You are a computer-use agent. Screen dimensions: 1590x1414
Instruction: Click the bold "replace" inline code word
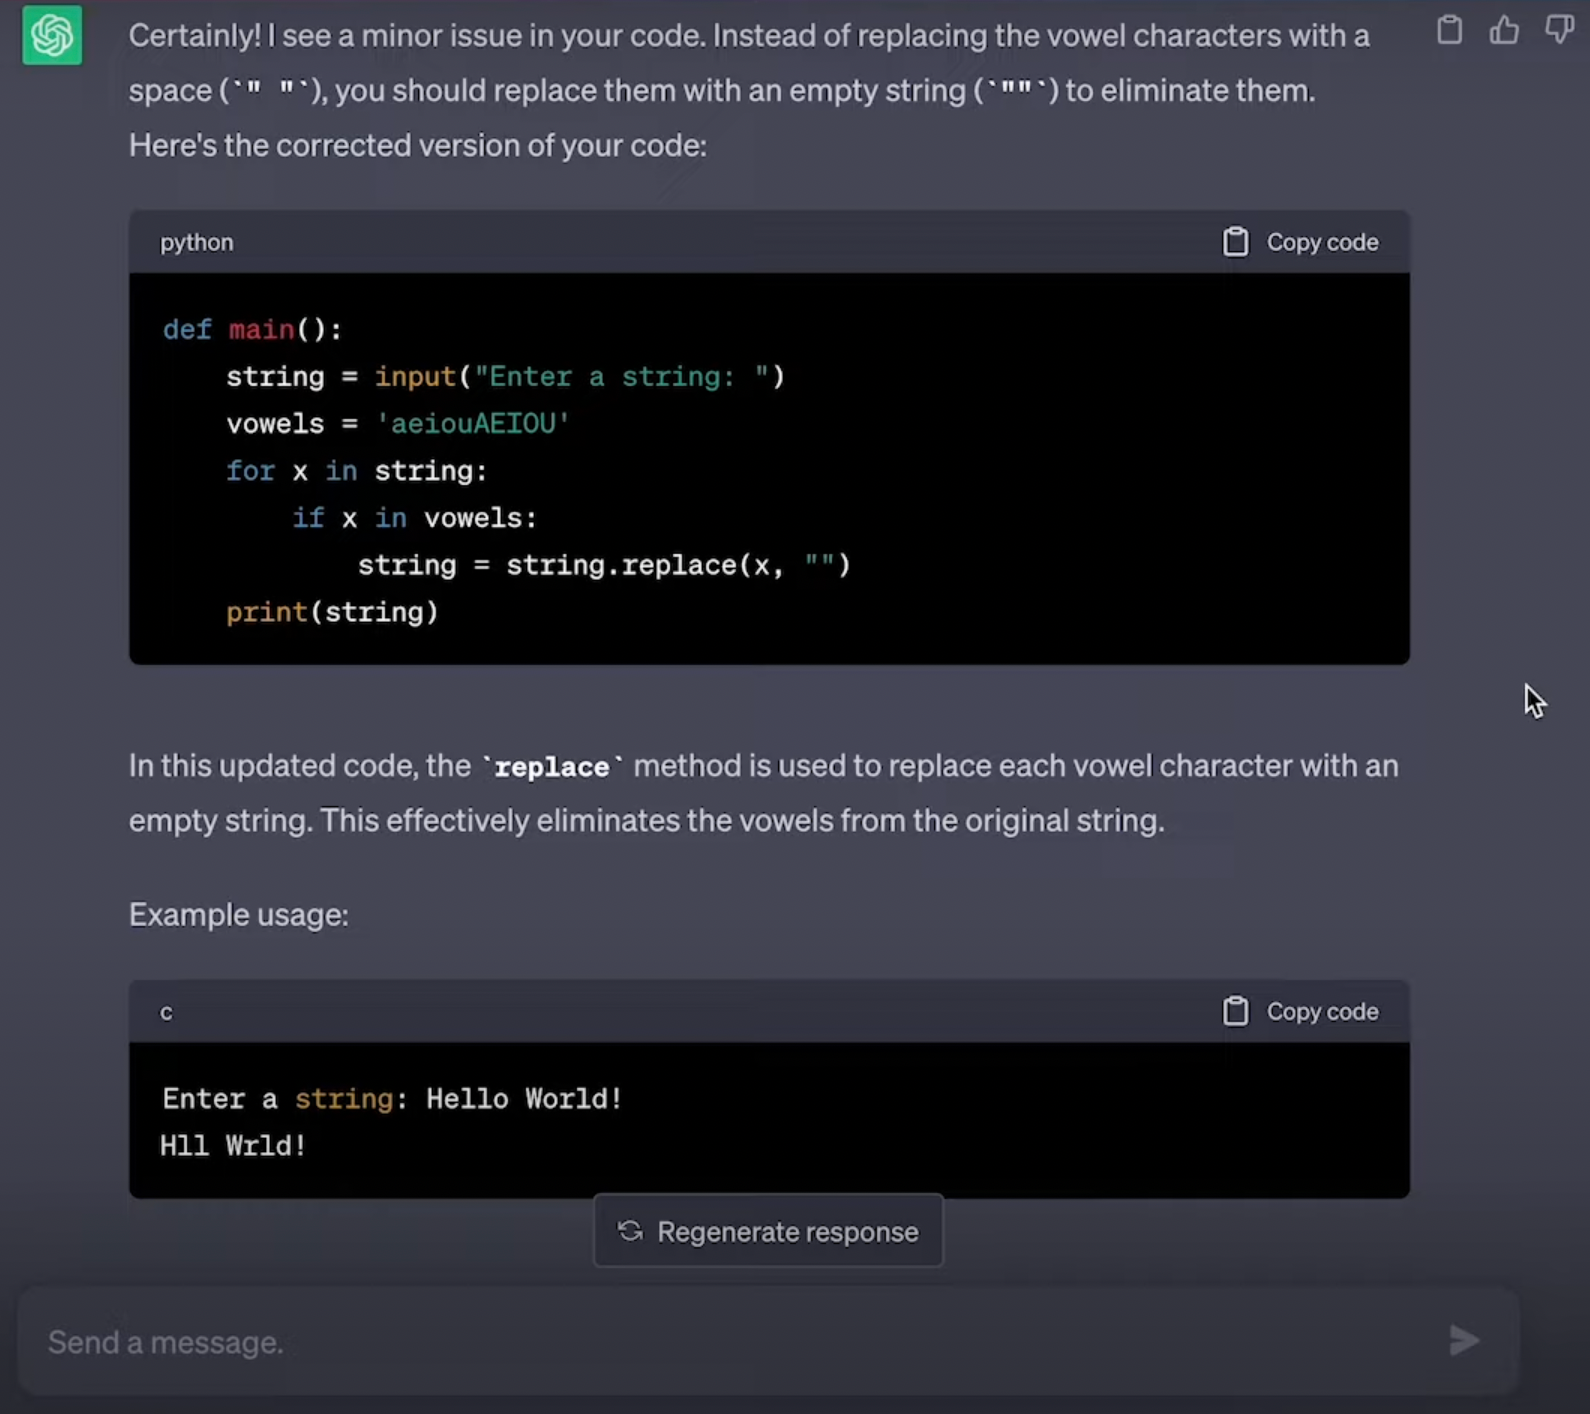click(552, 767)
